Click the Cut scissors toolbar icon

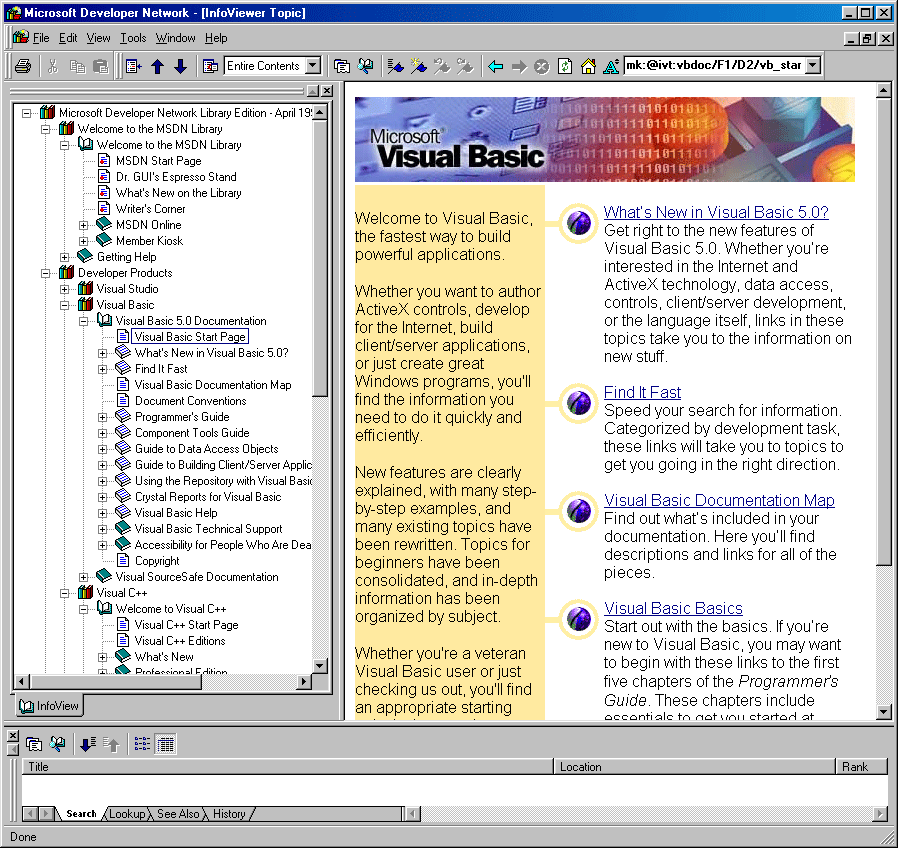(53, 66)
